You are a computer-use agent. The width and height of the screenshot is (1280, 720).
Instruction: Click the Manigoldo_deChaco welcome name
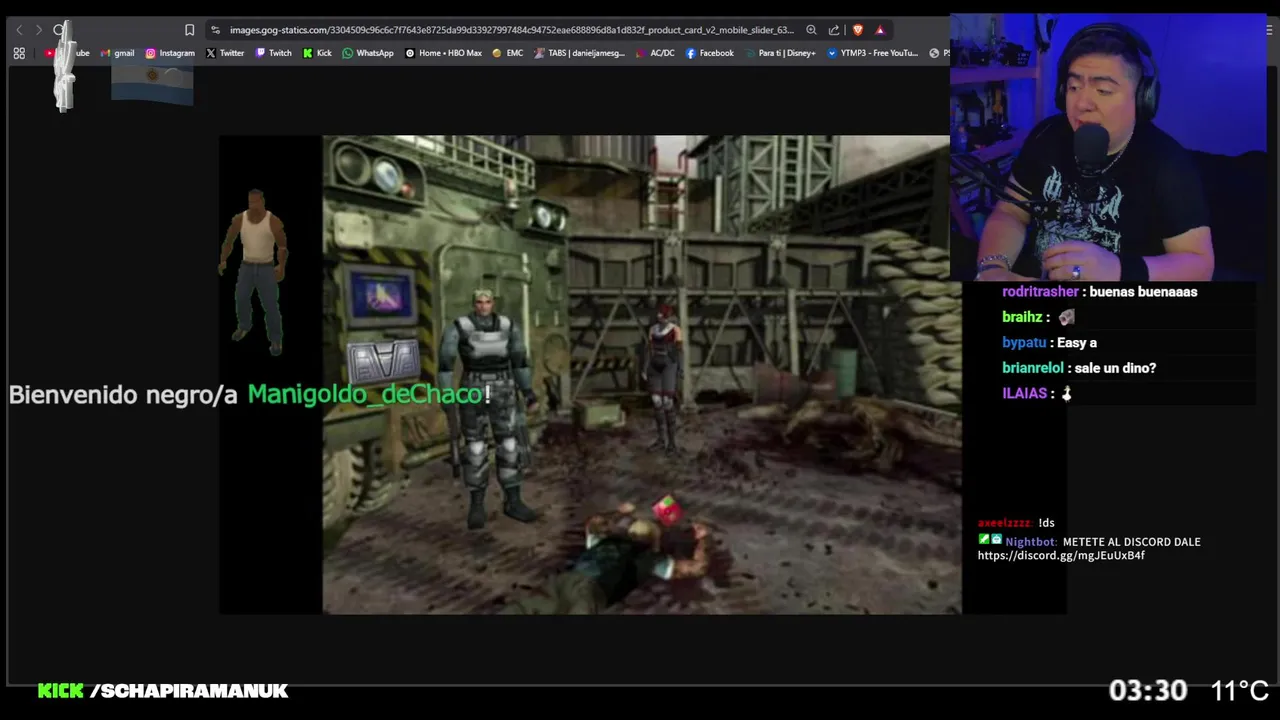tap(365, 394)
